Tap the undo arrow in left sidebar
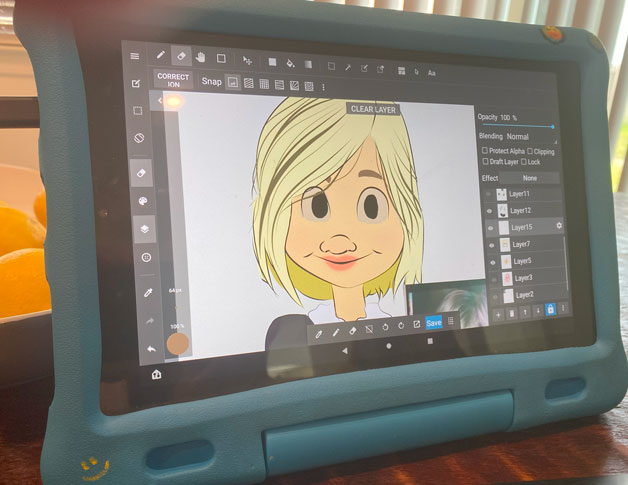 151,349
